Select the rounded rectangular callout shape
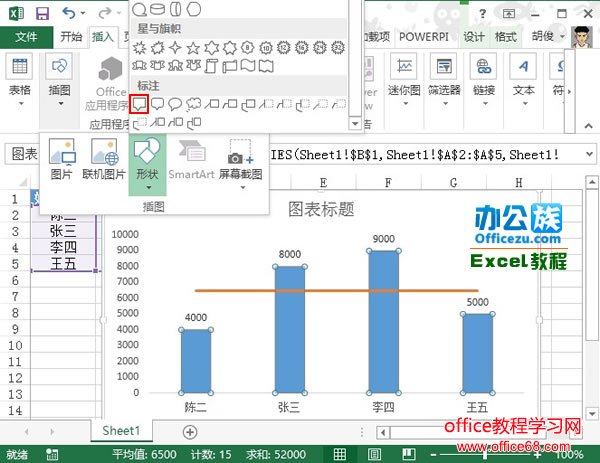Image resolution: width=600 pixels, height=463 pixels. pos(157,104)
